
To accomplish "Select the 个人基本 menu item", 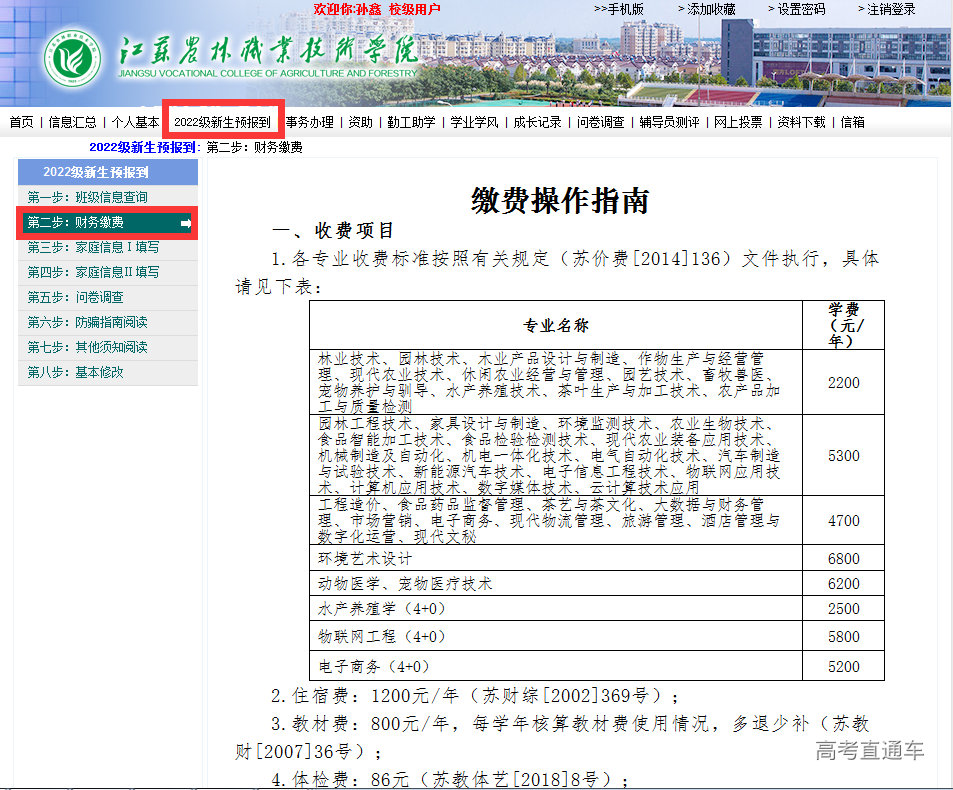I will point(135,122).
